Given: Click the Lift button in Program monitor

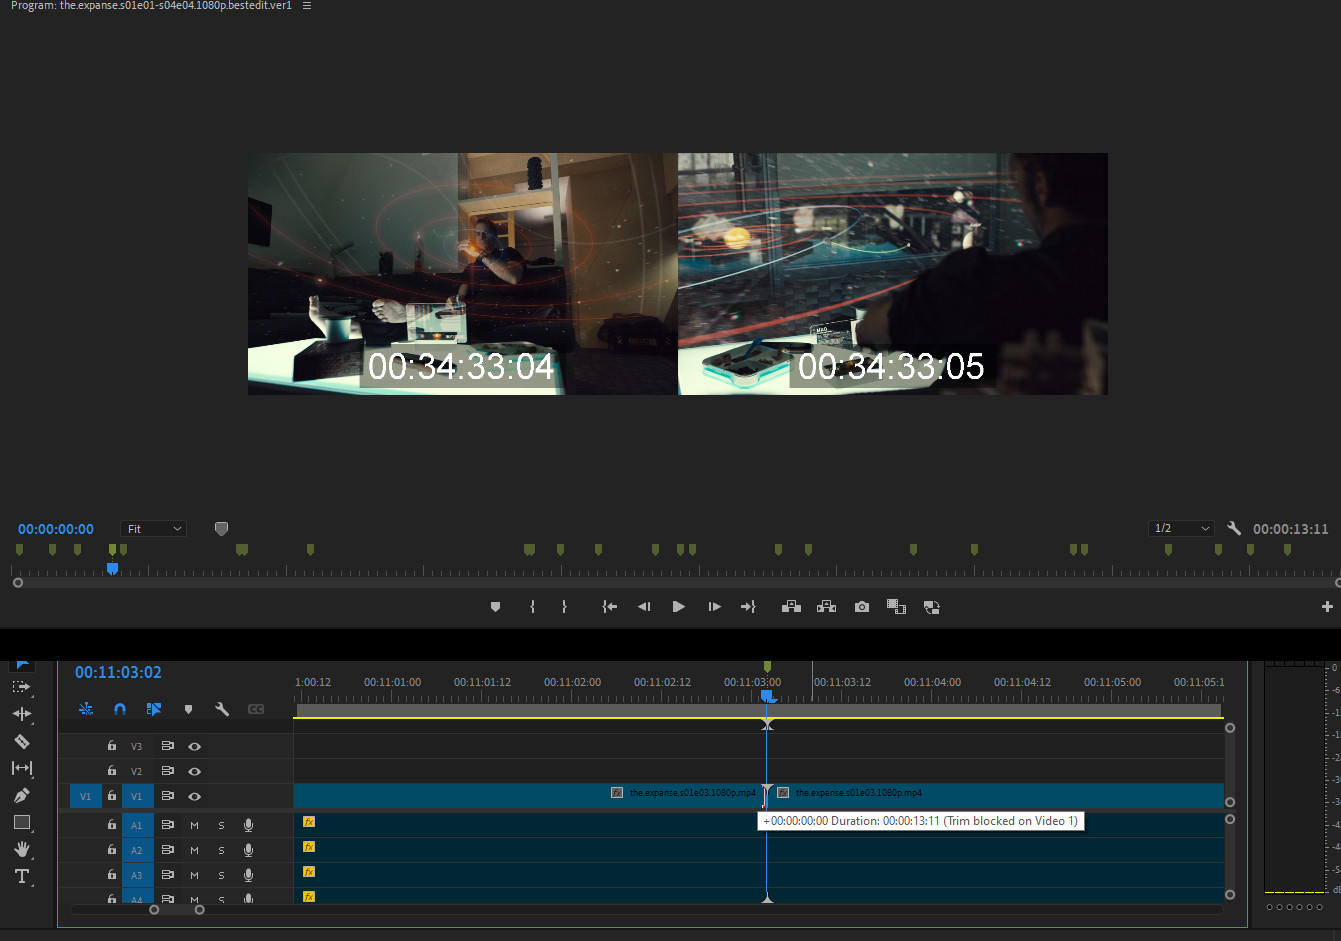Looking at the screenshot, I should click(791, 607).
